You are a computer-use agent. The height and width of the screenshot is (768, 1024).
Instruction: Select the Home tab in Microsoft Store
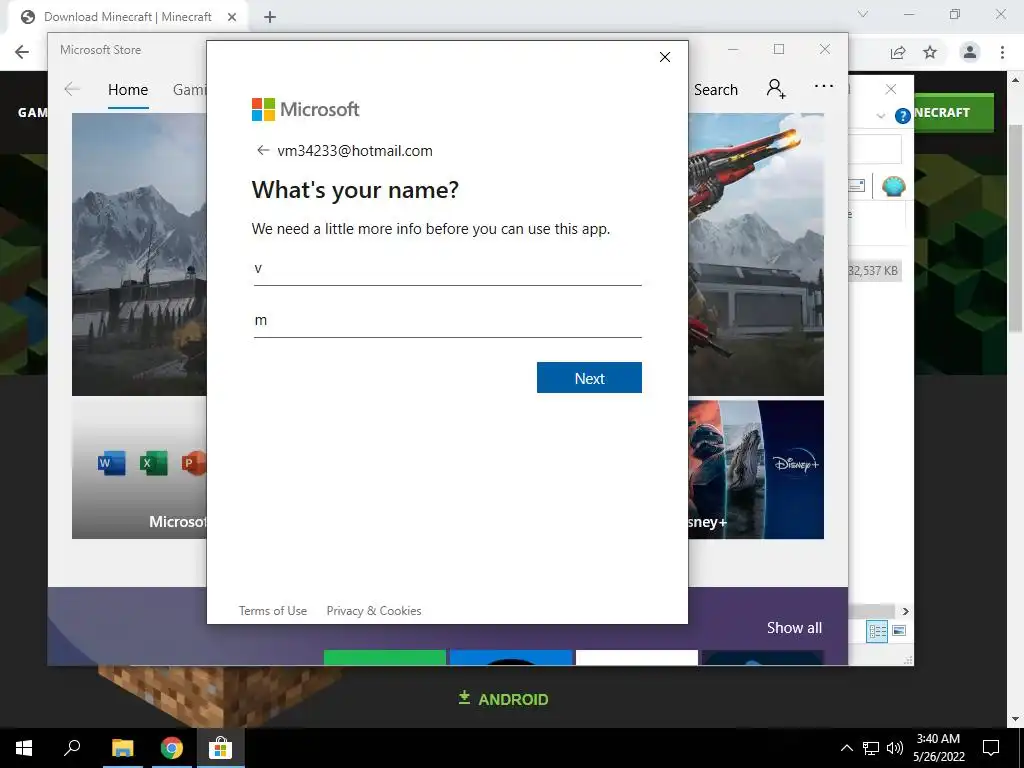click(128, 90)
